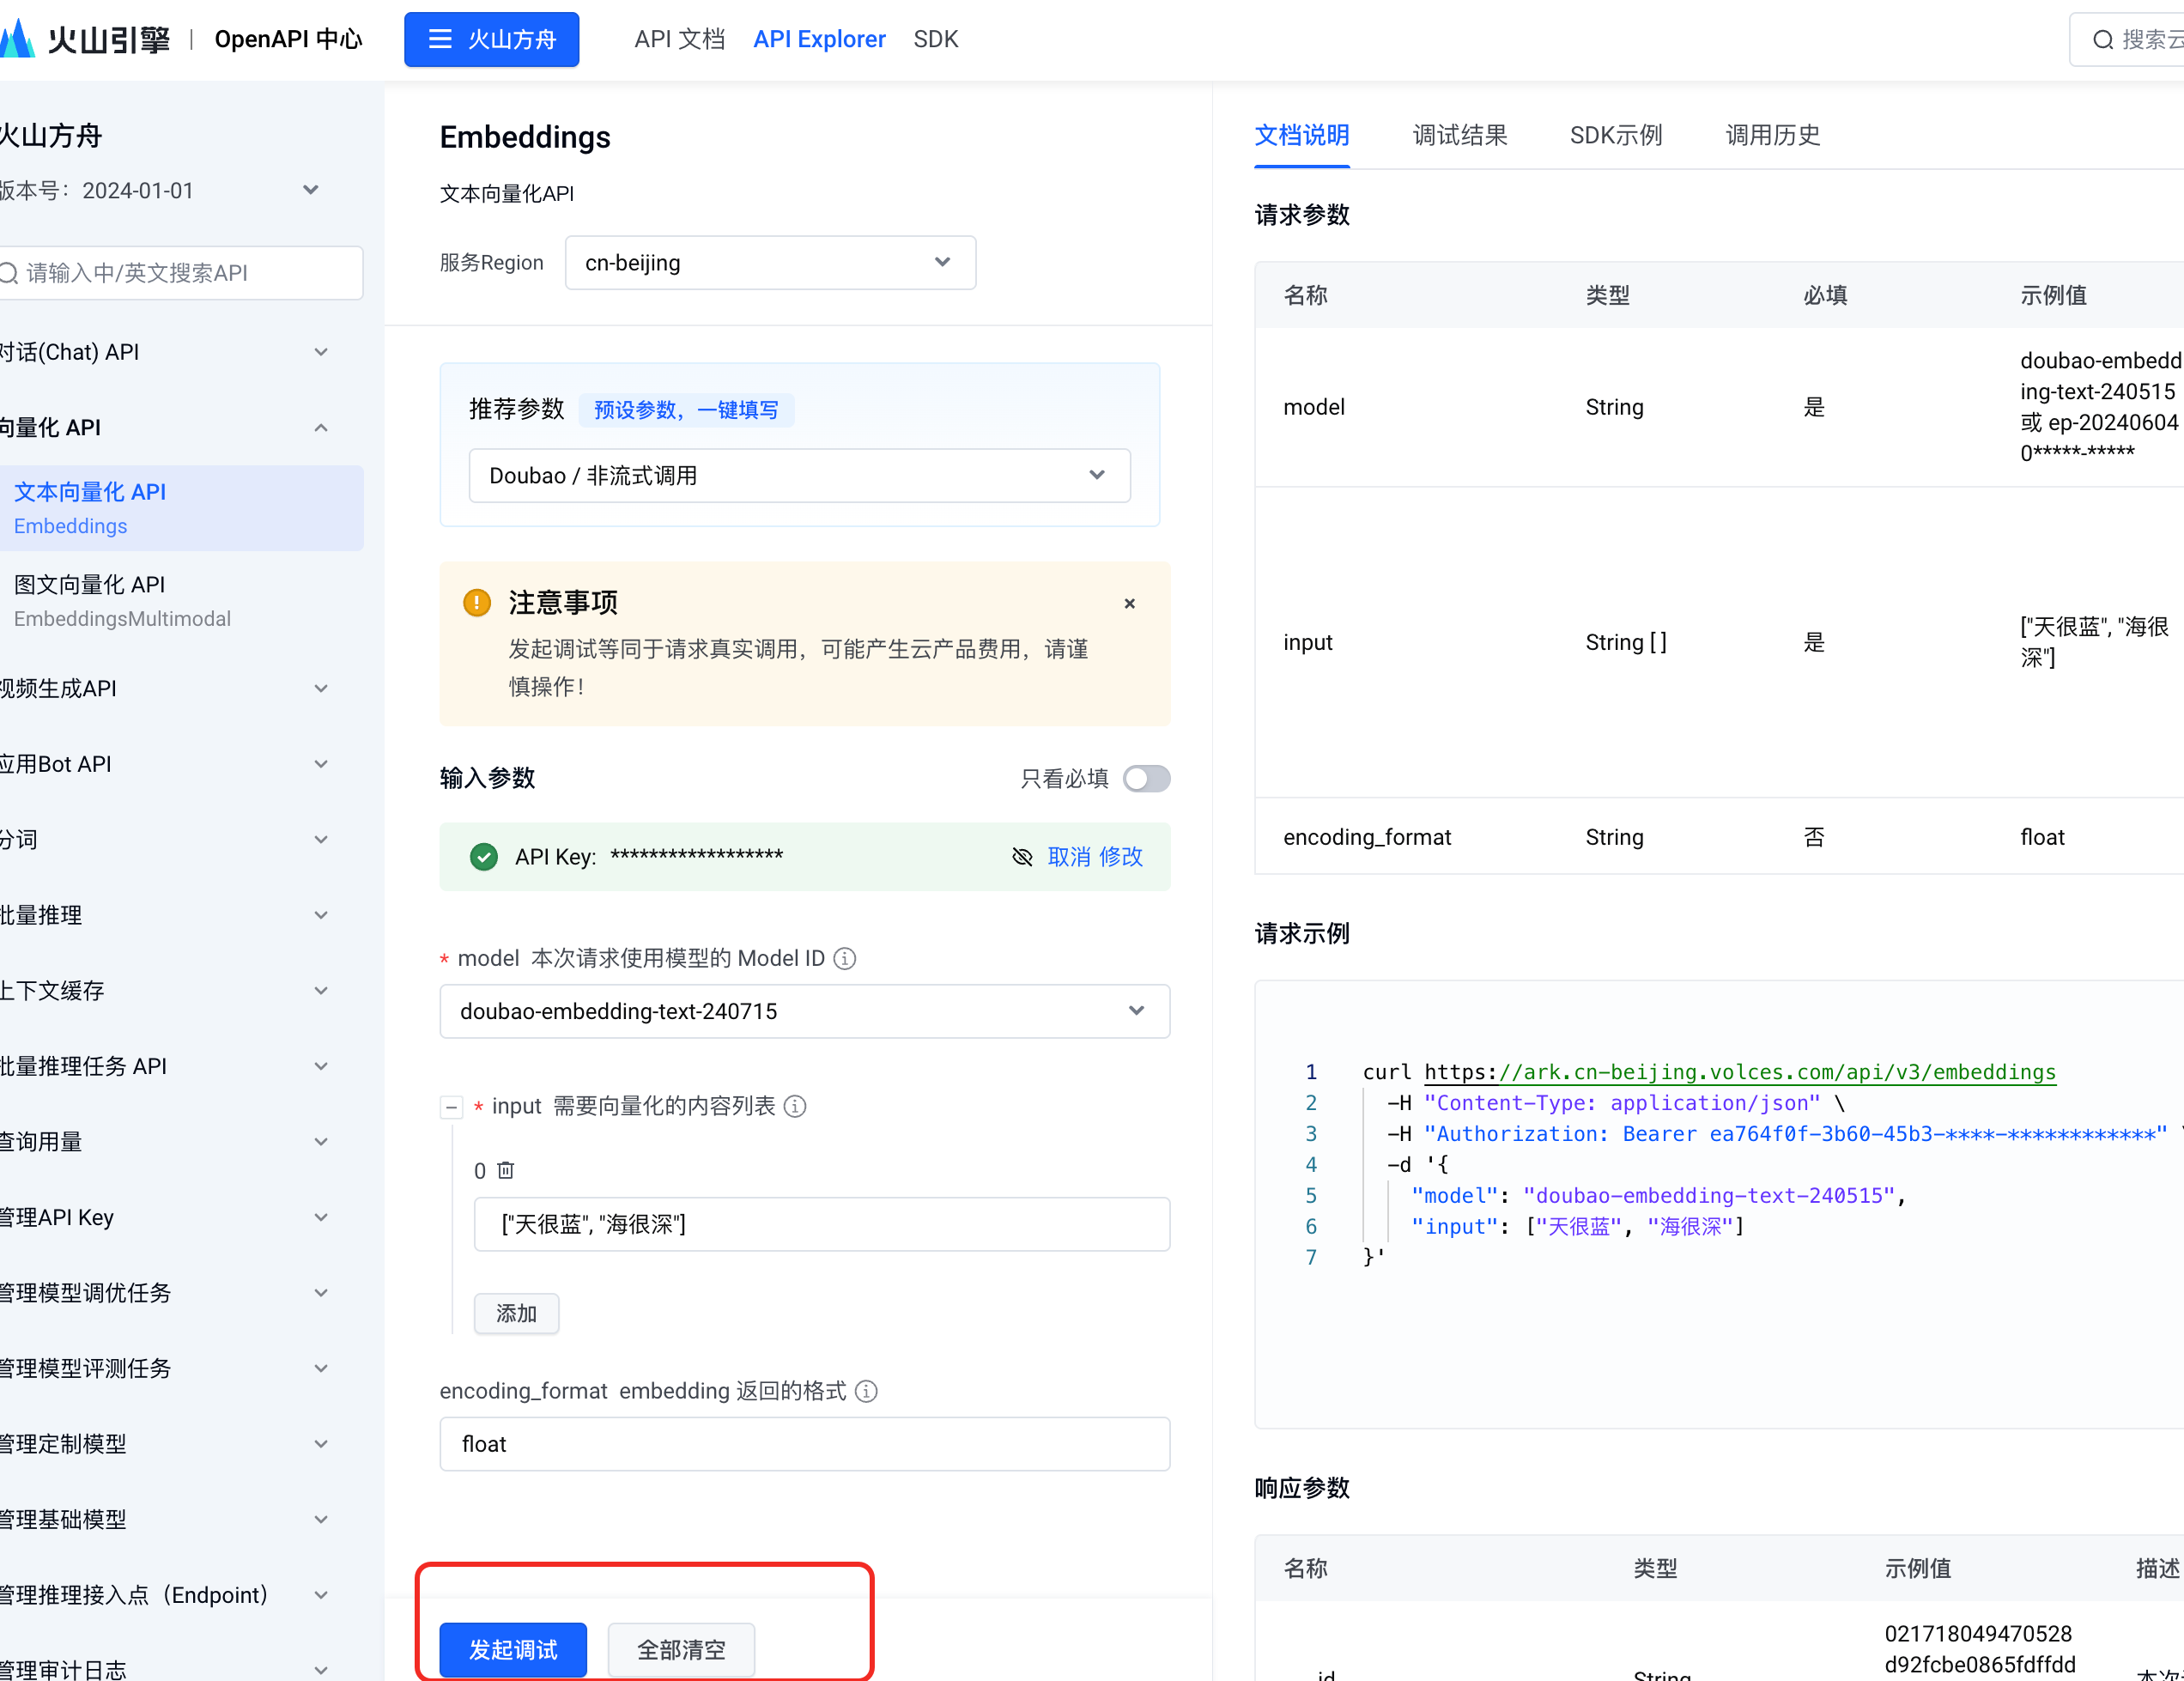The height and width of the screenshot is (1681, 2184).
Task: Collapse the 向量化 API section
Action: [321, 427]
